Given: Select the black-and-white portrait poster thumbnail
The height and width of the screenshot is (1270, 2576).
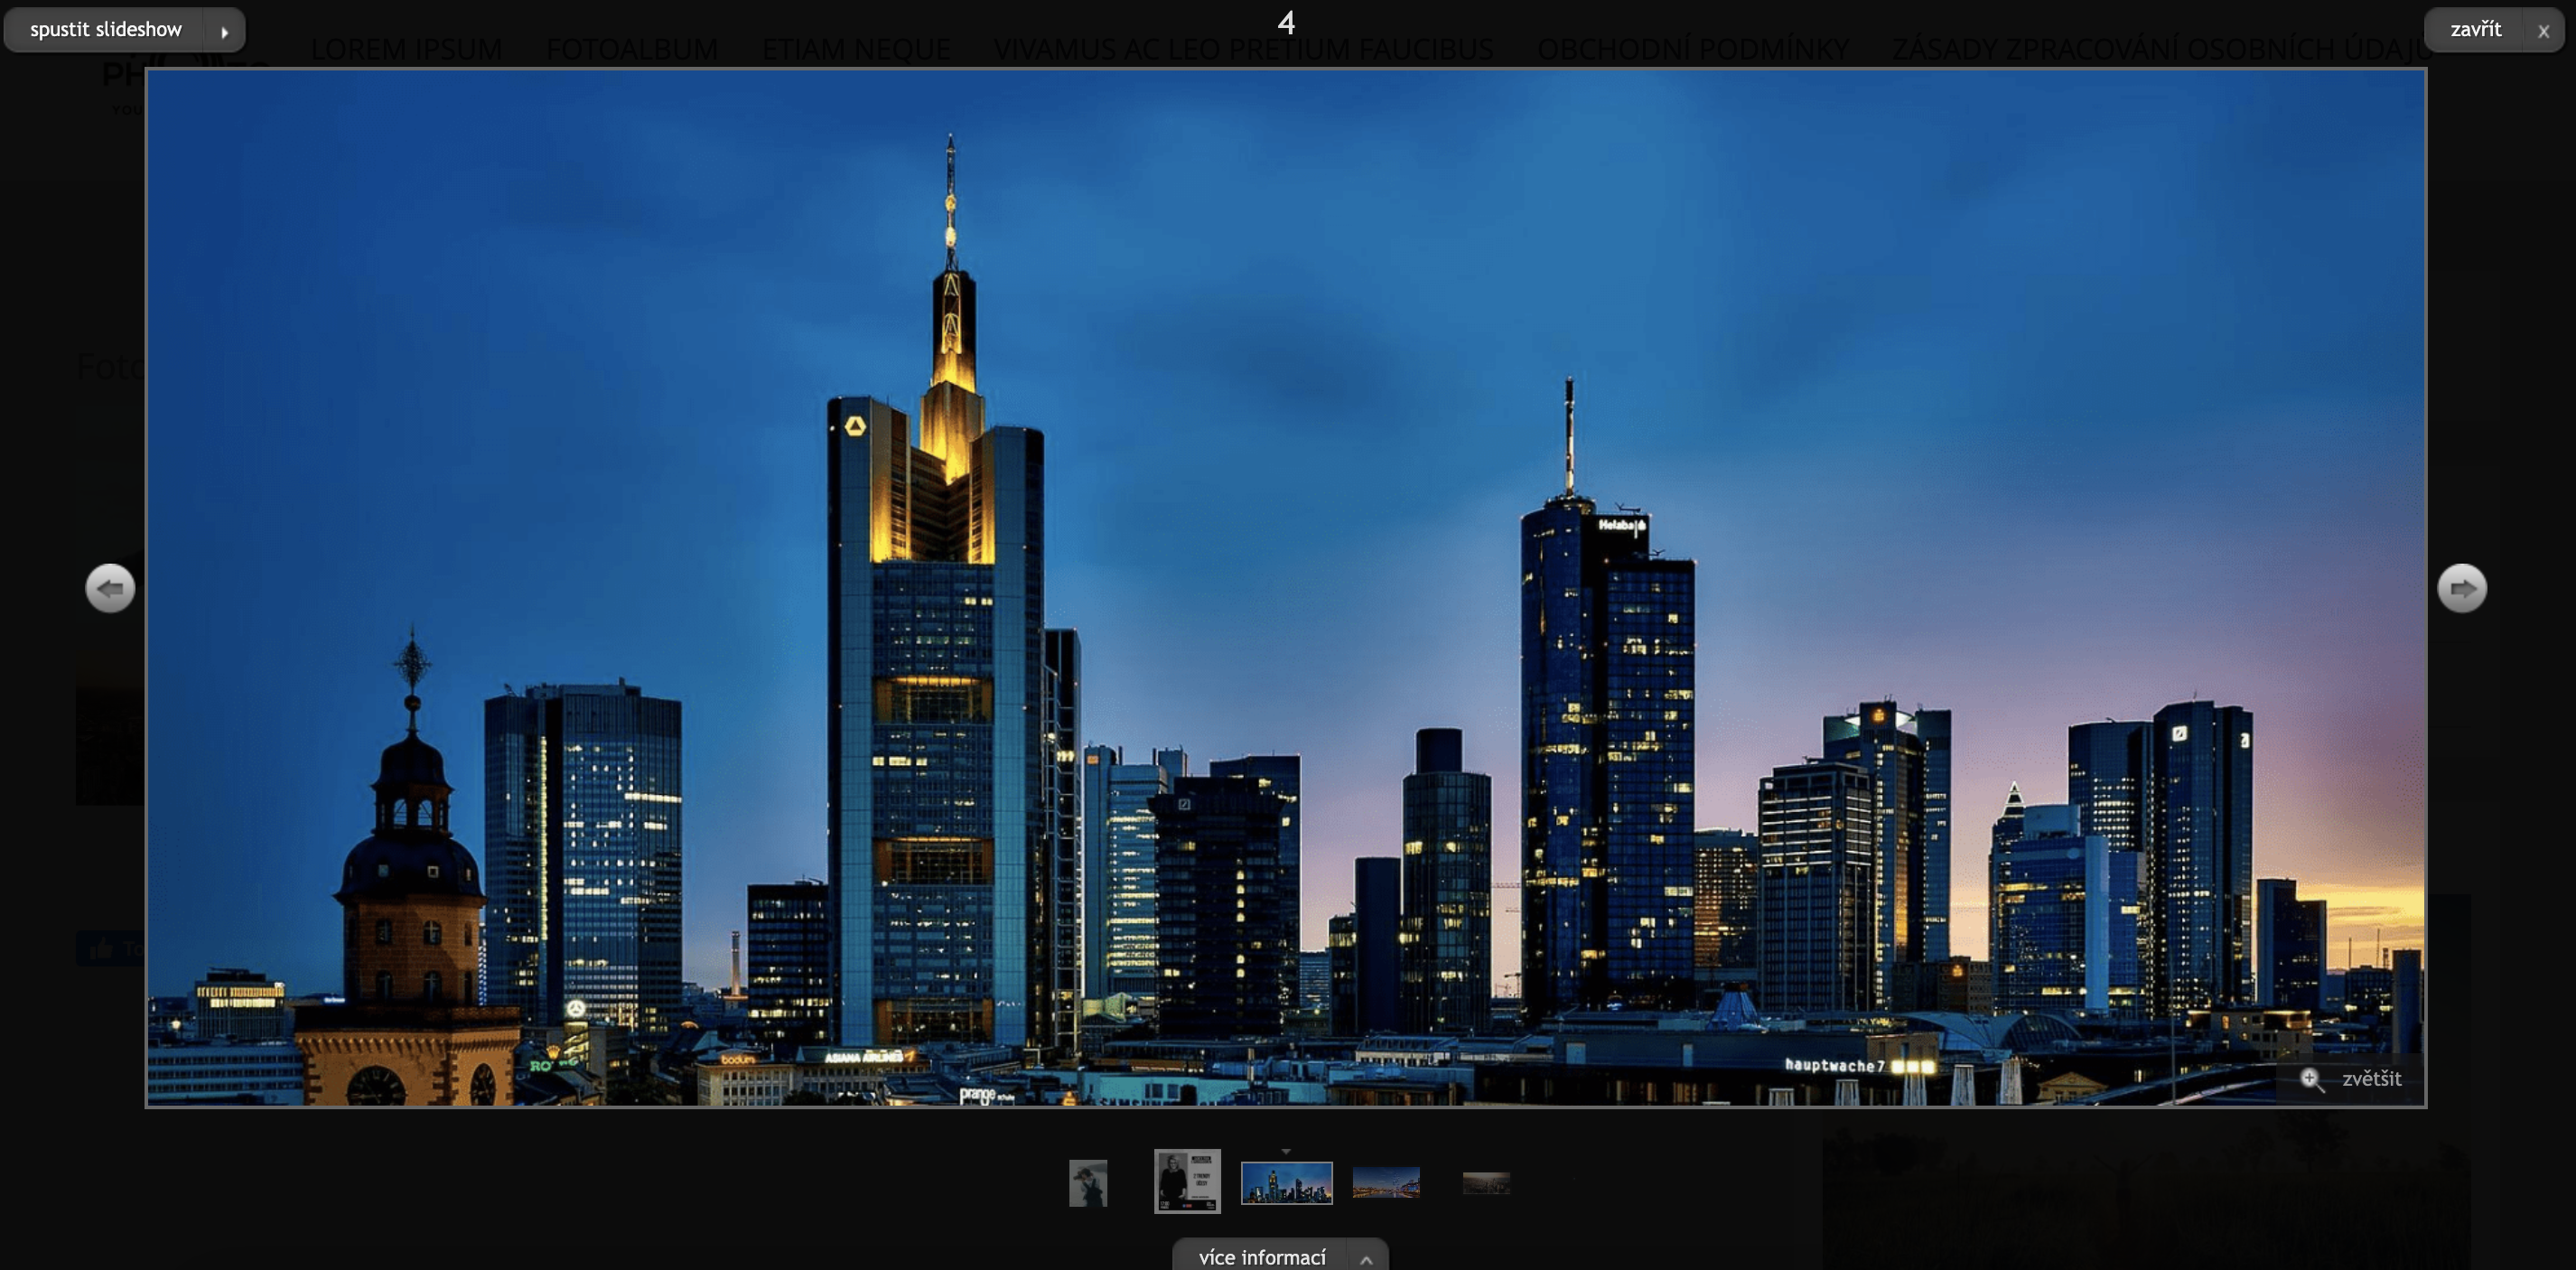Looking at the screenshot, I should click(1187, 1181).
